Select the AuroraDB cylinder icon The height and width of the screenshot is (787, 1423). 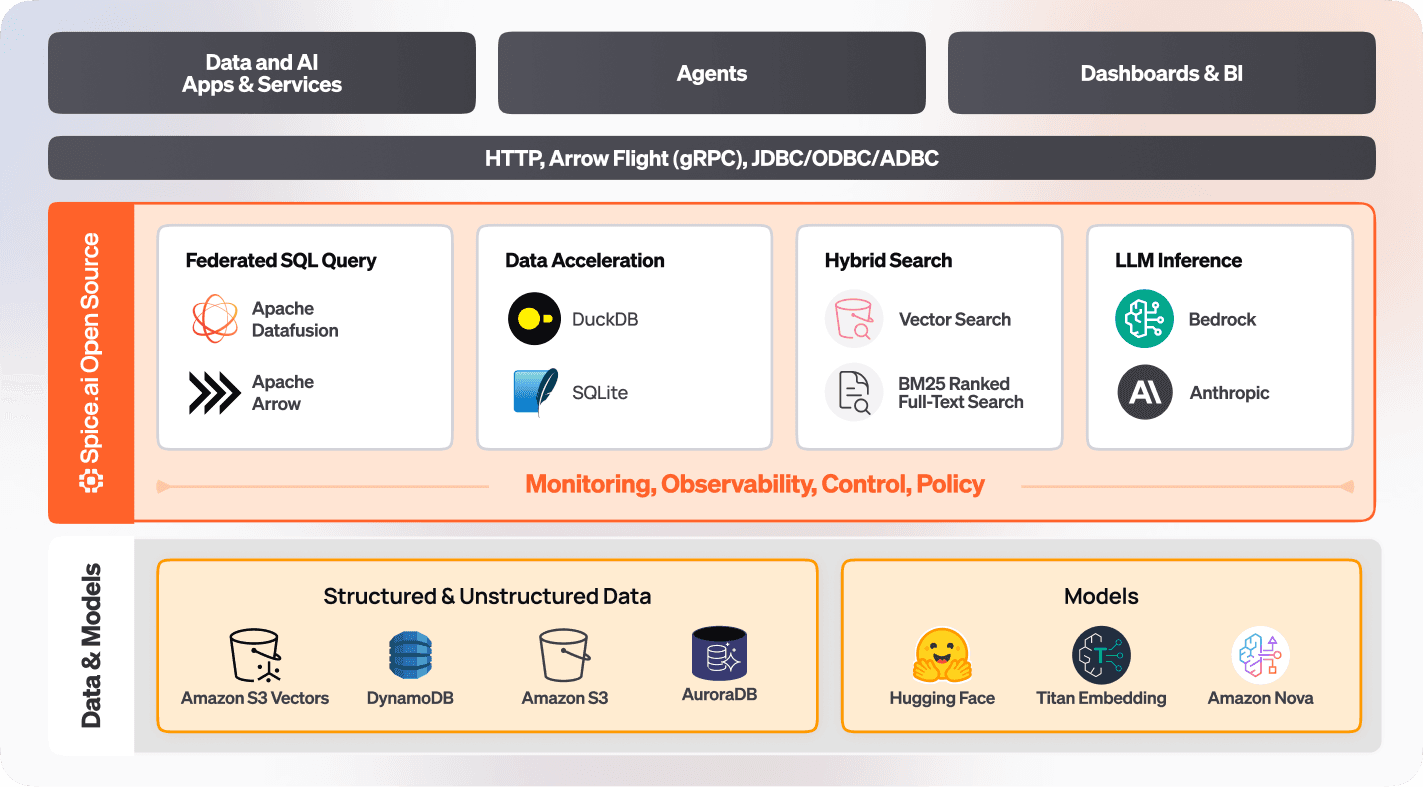pos(718,655)
